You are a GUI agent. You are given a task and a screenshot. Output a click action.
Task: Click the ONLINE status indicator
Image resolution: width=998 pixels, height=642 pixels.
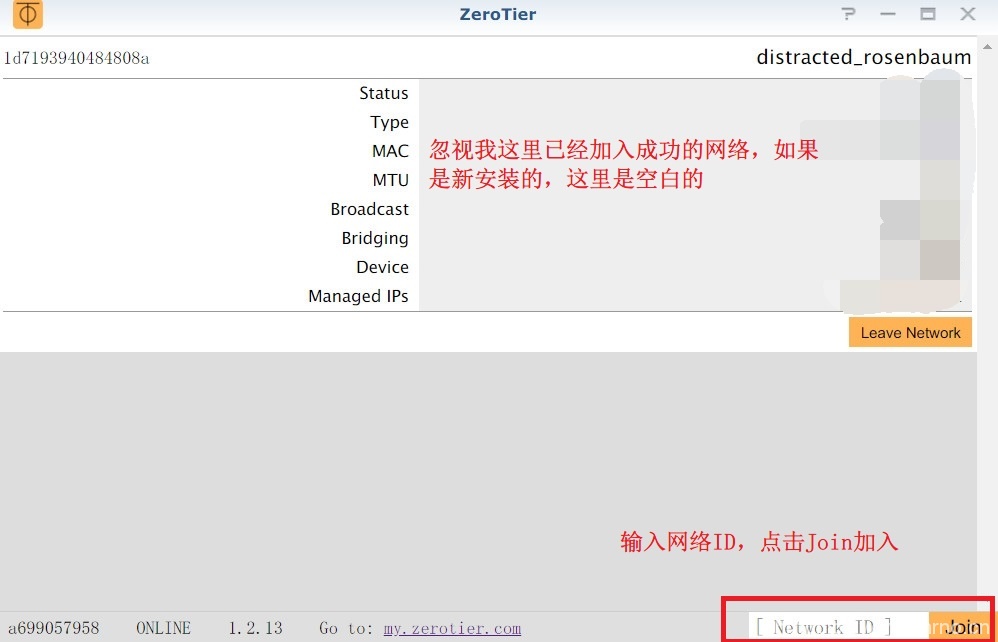point(163,628)
